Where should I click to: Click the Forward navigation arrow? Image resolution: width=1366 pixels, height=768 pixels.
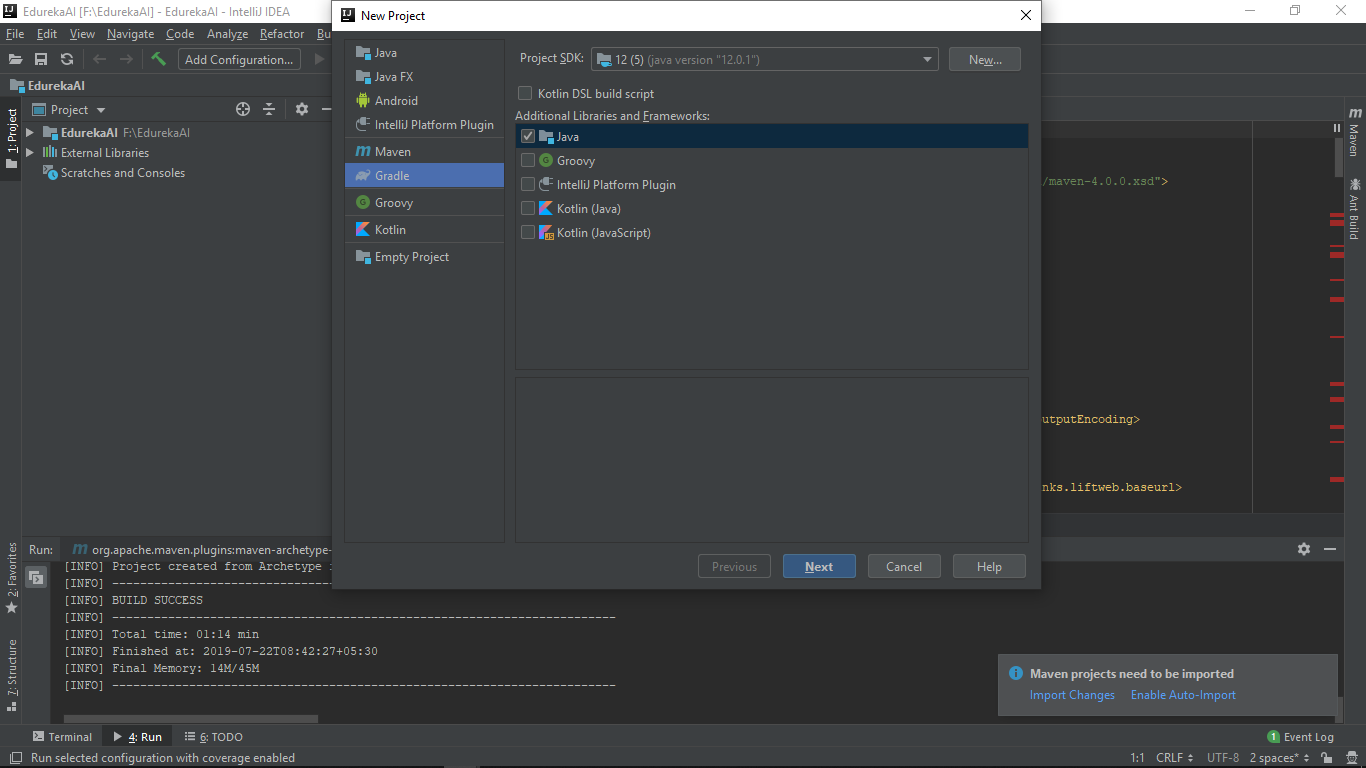click(x=126, y=59)
